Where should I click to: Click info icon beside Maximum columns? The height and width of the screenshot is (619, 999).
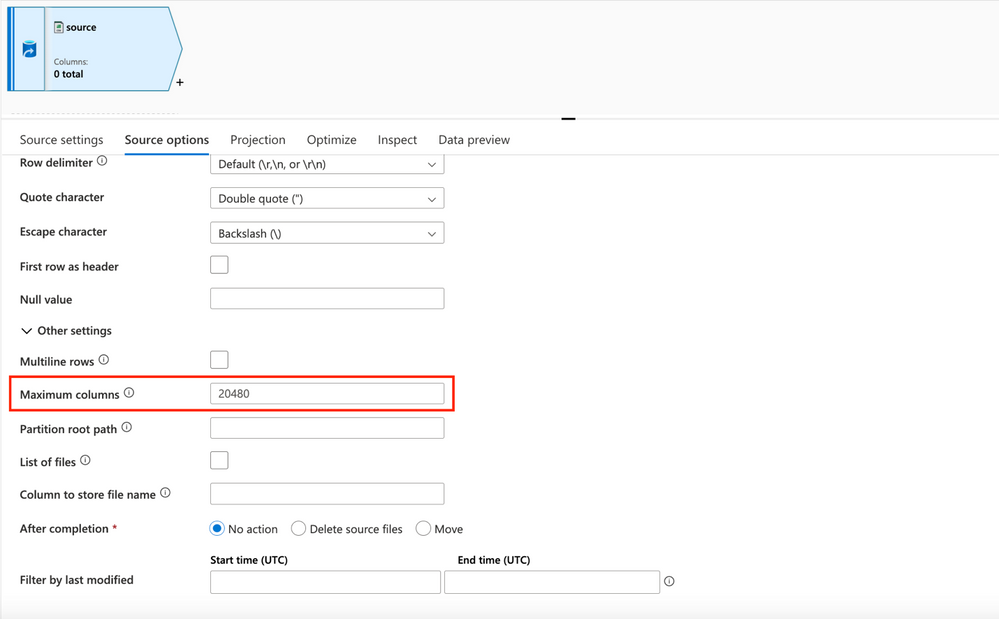pyautogui.click(x=129, y=393)
